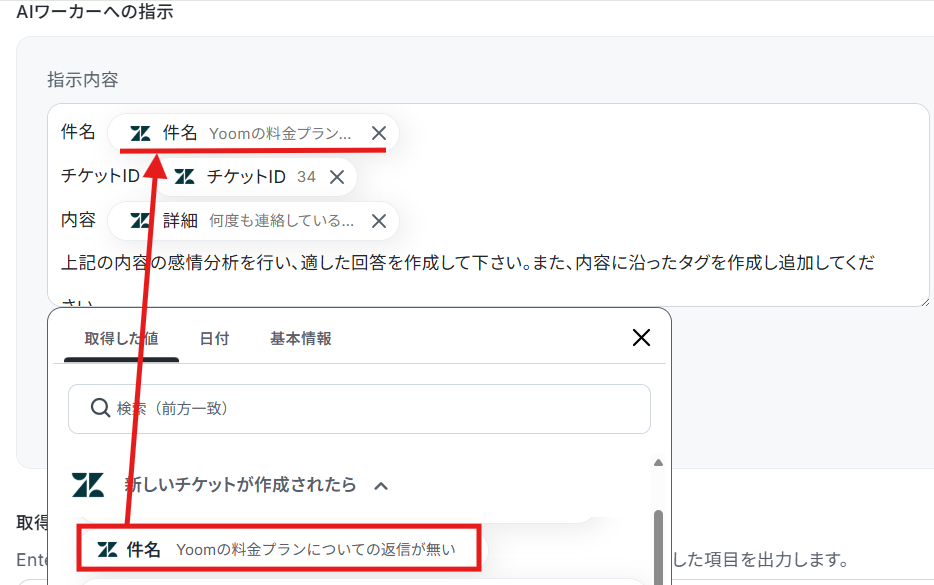Click the popup list scrollbar thumb
Image resolution: width=934 pixels, height=585 pixels.
pos(658,546)
